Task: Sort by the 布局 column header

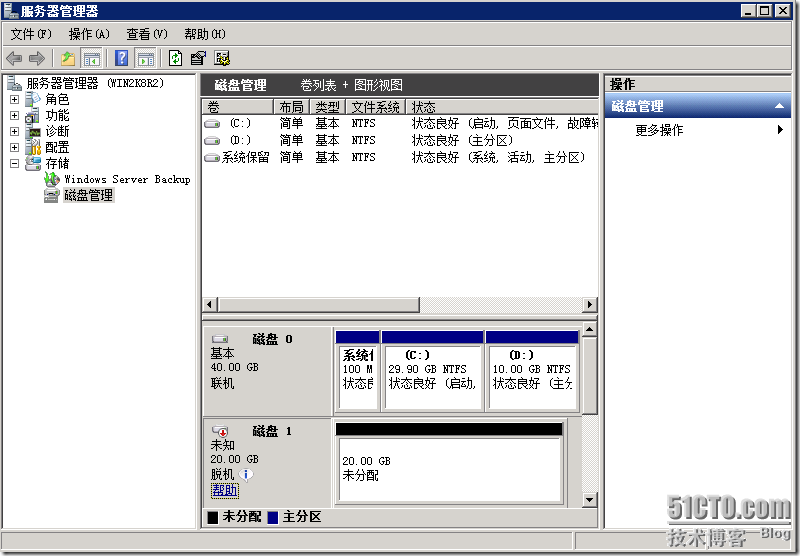Action: 291,107
